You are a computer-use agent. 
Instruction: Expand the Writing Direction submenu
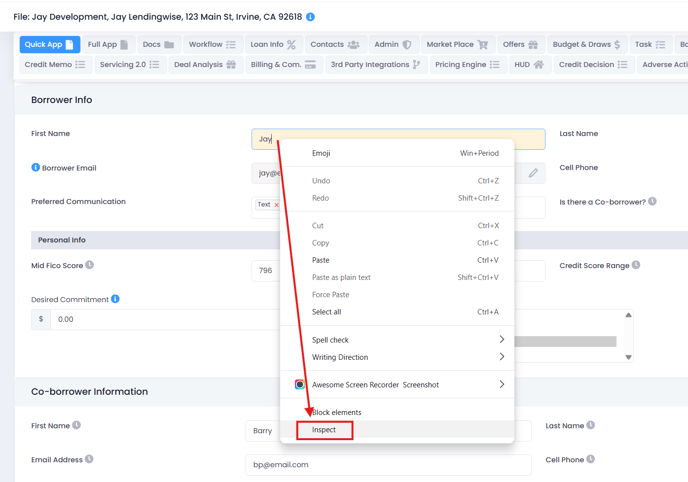pos(397,357)
